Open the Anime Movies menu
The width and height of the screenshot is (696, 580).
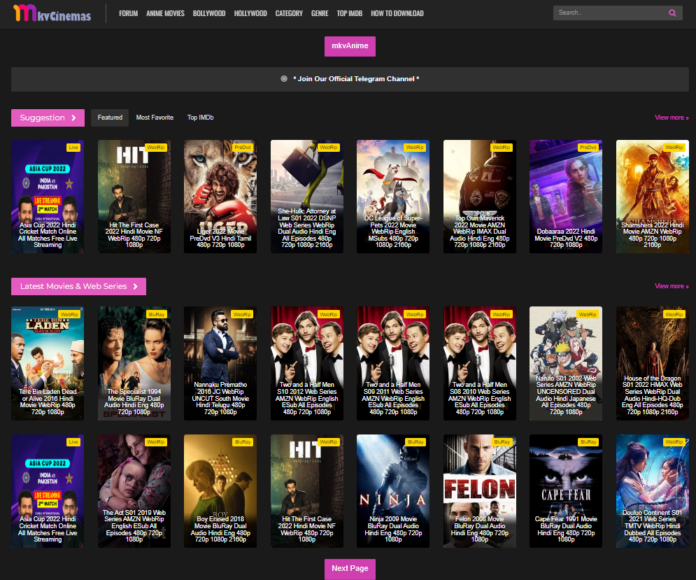pos(165,13)
